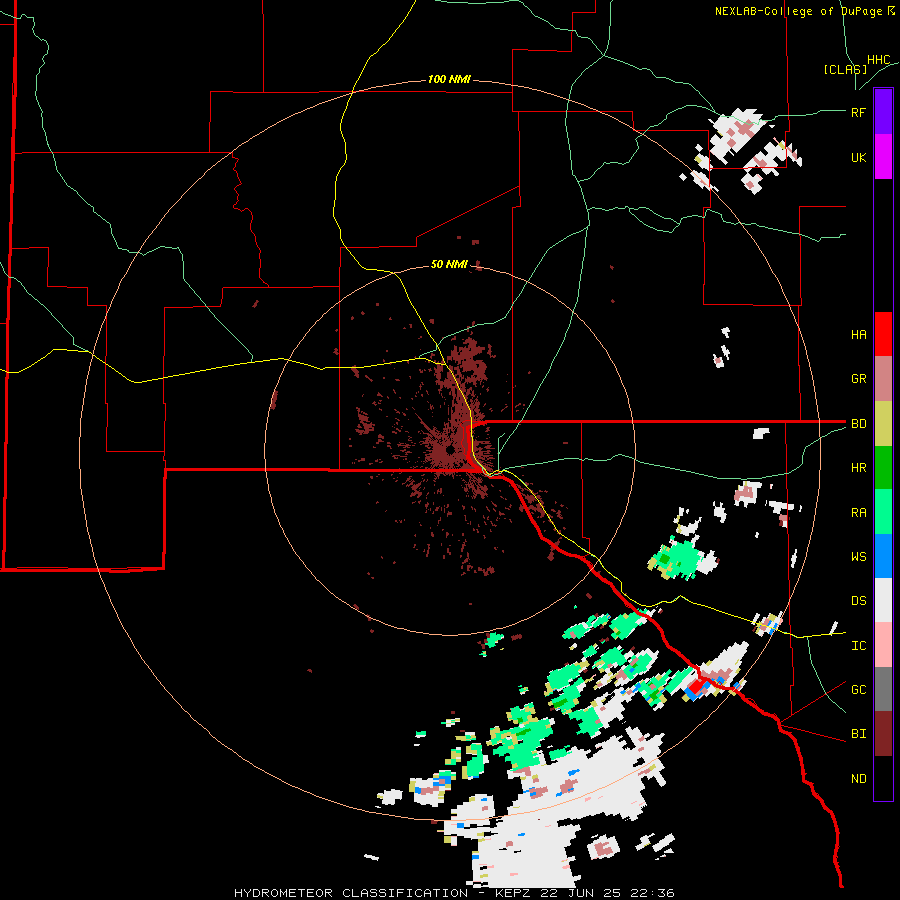Click the IC legend label
Image resolution: width=900 pixels, height=900 pixels.
858,646
